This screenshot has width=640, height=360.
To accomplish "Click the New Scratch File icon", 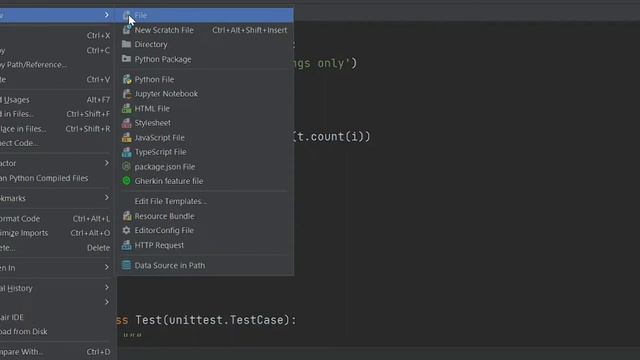I will [x=127, y=30].
